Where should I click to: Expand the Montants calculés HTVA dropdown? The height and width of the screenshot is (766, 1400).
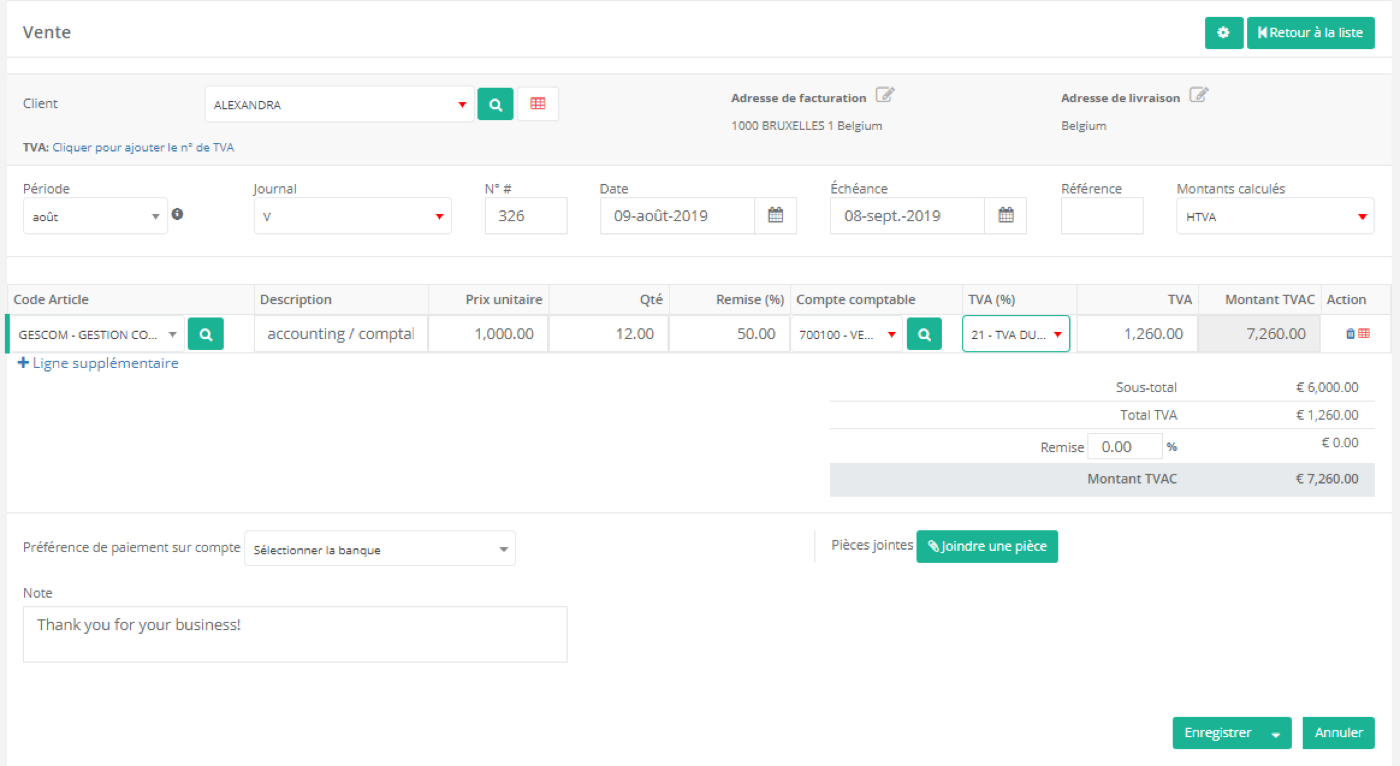tap(1275, 216)
